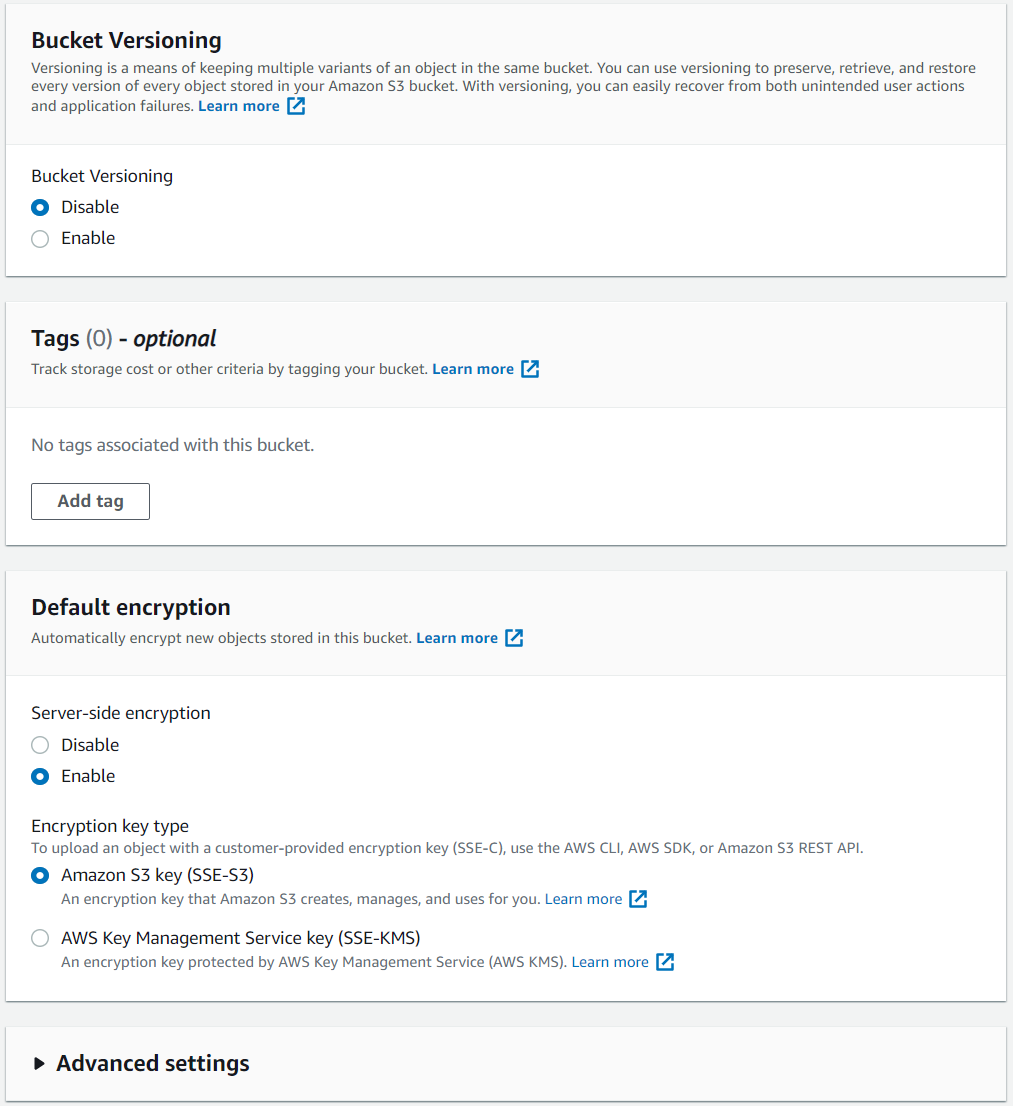Open Learn more link for SSE-S3 key

coord(583,899)
